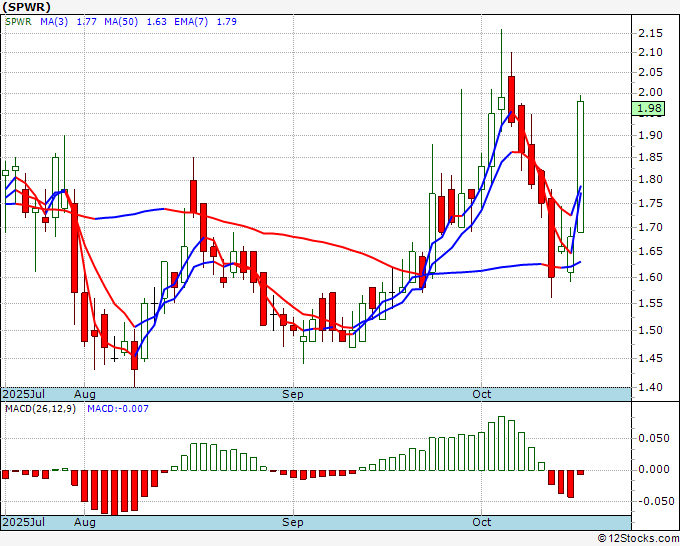Viewport: 680px width, 546px height.
Task: Click Aug on the MACD timeline
Action: tap(85, 522)
